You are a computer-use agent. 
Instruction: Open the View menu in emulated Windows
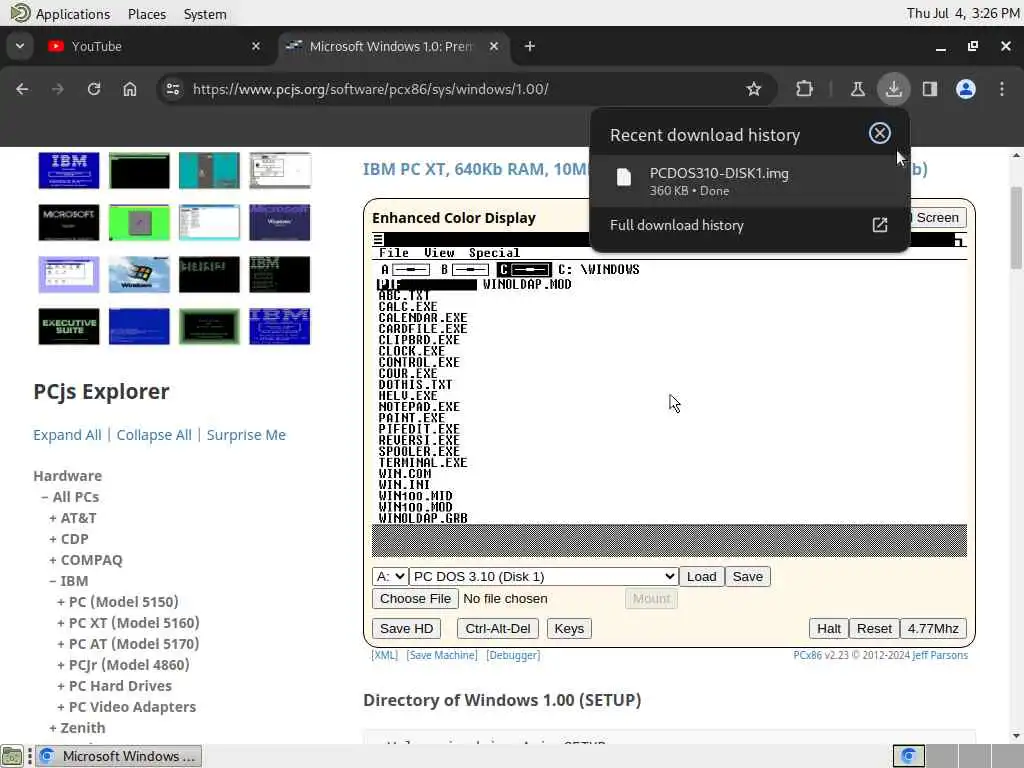click(x=439, y=253)
